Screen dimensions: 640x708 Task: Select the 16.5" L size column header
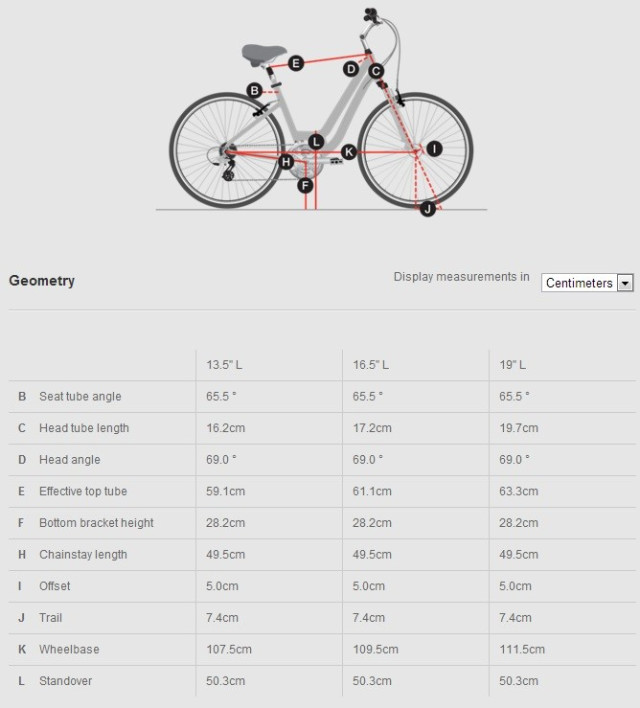tap(370, 365)
